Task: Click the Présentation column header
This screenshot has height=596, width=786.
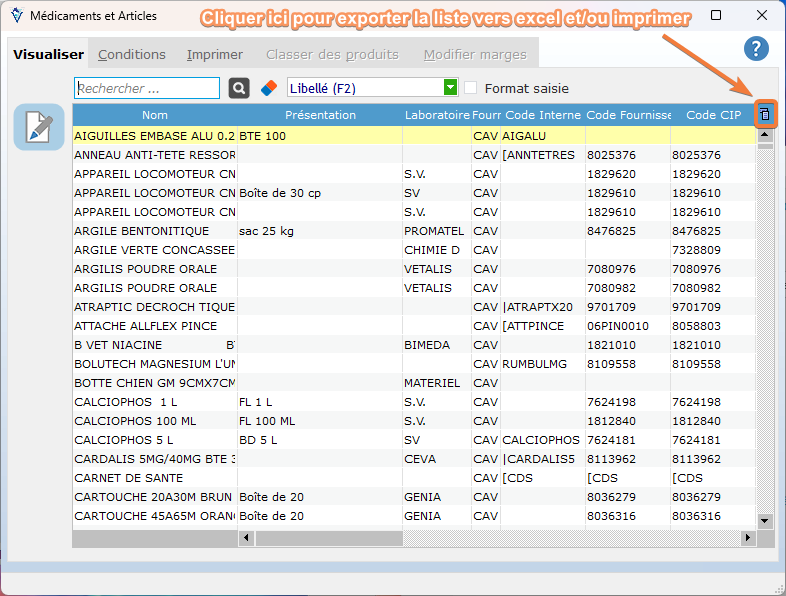Action: [x=320, y=115]
